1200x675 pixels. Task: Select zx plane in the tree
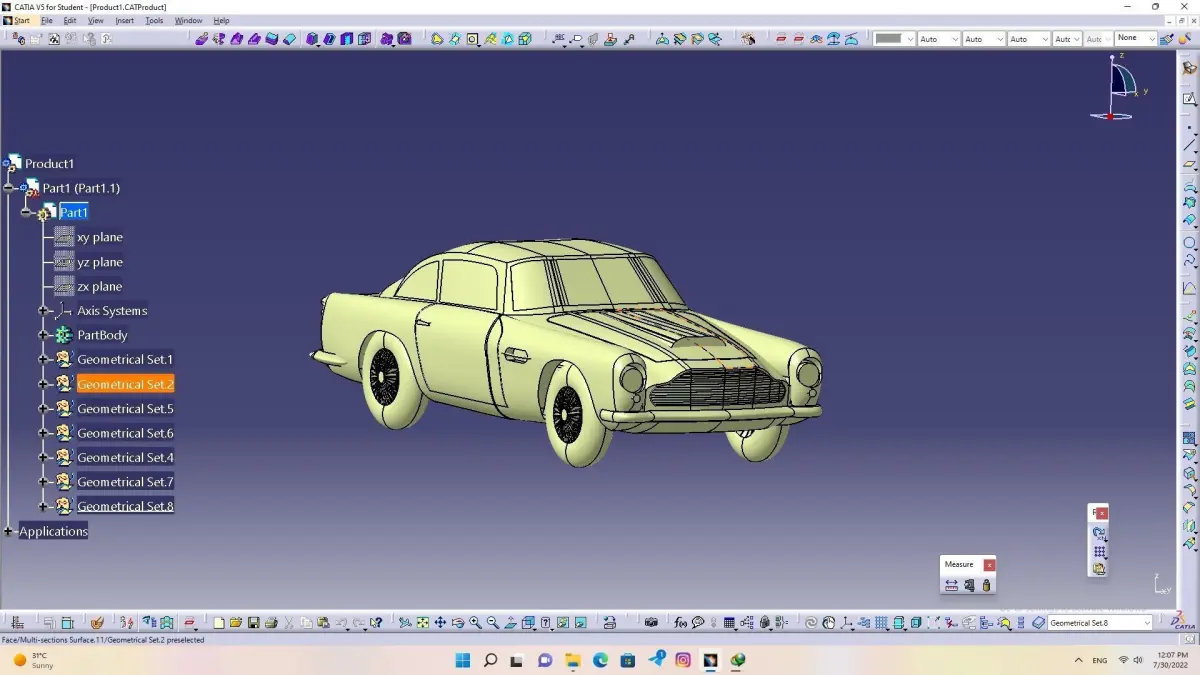[x=100, y=286]
